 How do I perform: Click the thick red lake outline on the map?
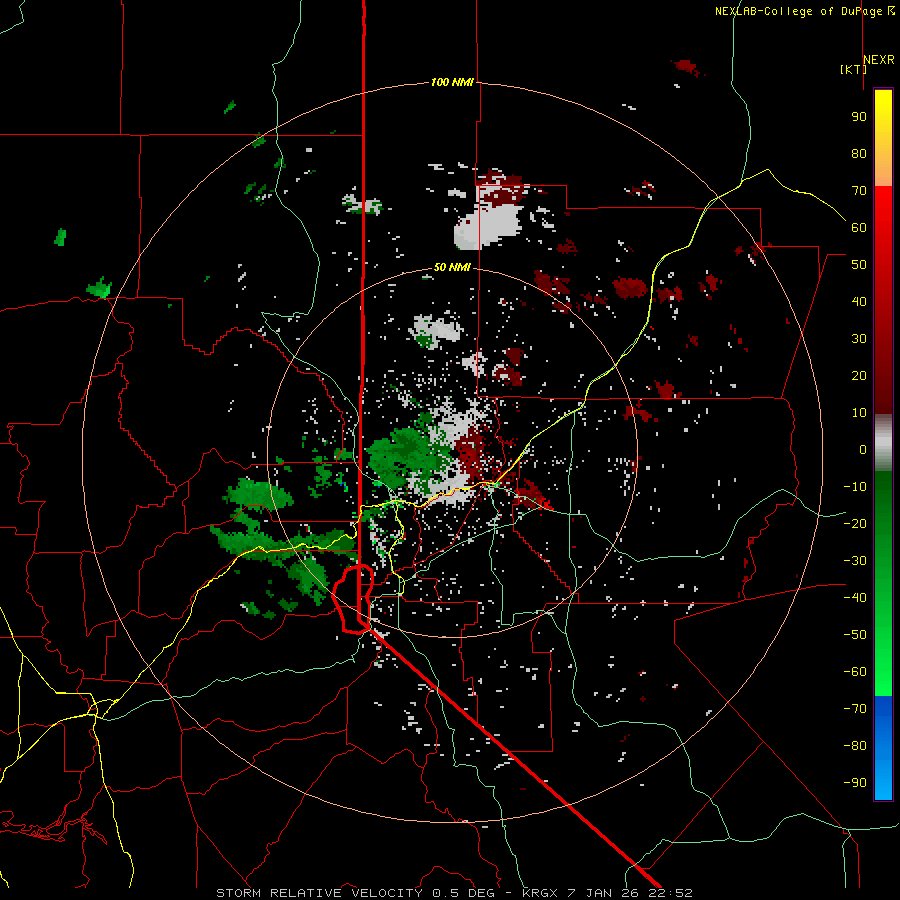coord(352,599)
